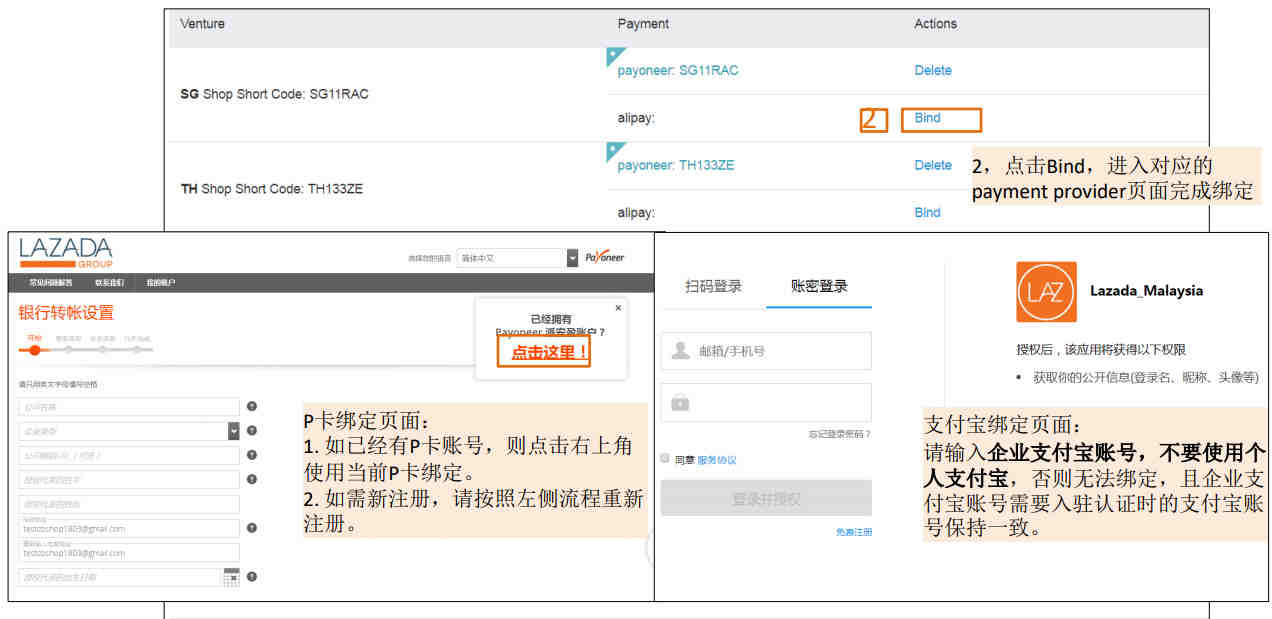Viewport: 1272px width, 619px height.
Task: Expand the business type dropdown in Payoneer form
Action: coord(234,431)
